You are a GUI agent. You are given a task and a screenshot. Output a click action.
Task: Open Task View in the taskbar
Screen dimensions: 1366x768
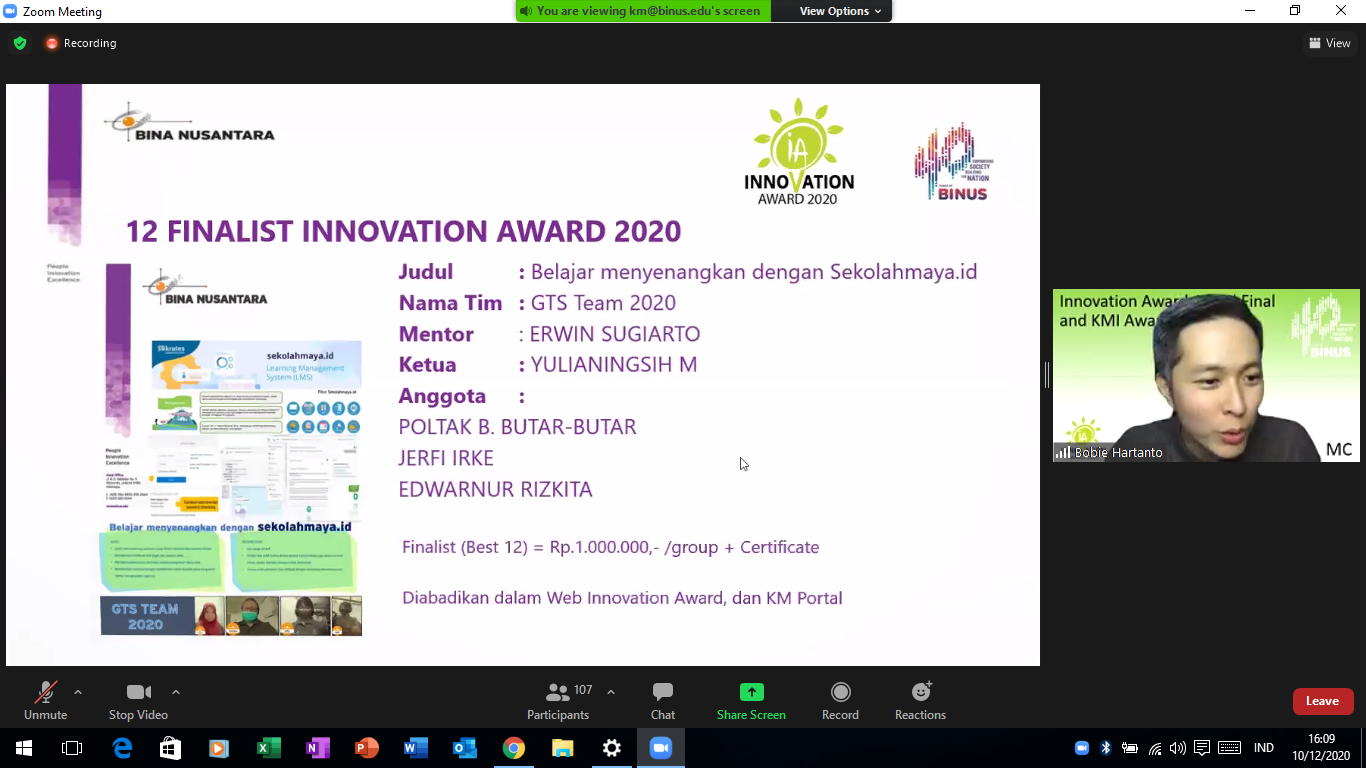pyautogui.click(x=72, y=748)
